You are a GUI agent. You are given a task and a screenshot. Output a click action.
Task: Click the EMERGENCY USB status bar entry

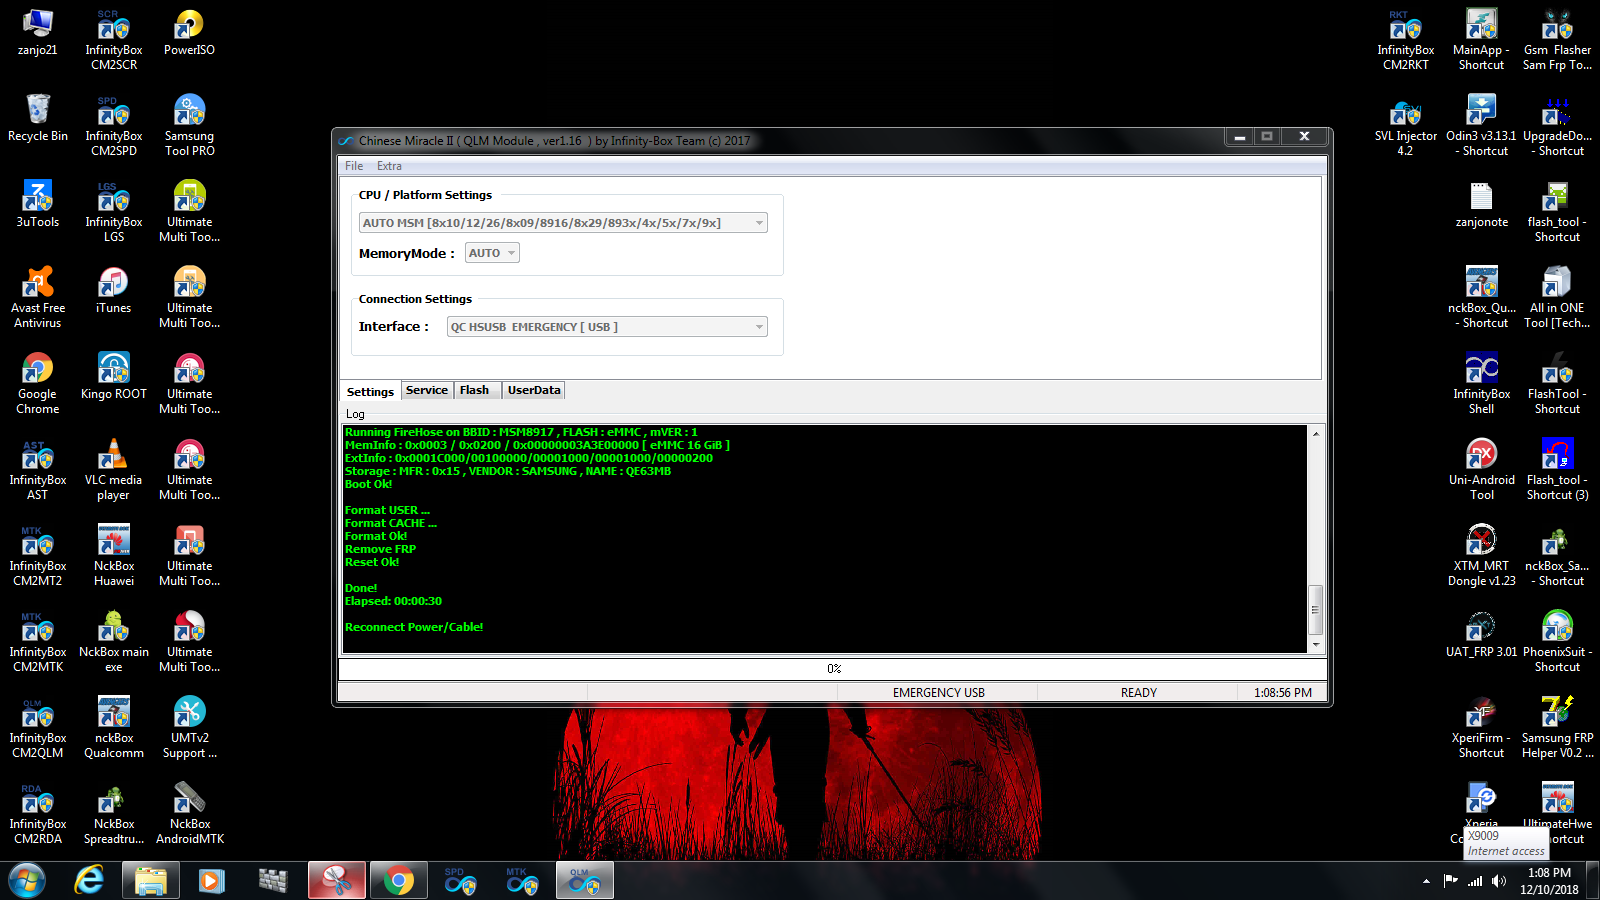point(938,693)
